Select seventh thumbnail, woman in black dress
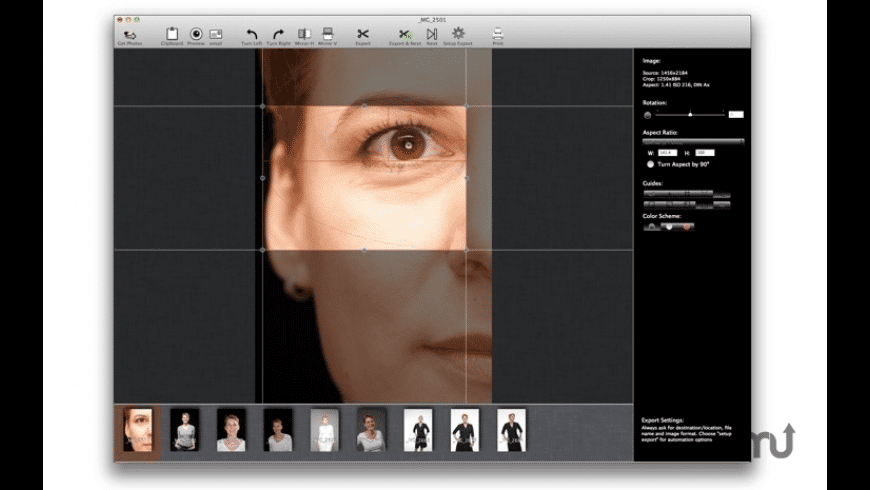This screenshot has height=490, width=870. click(x=418, y=430)
